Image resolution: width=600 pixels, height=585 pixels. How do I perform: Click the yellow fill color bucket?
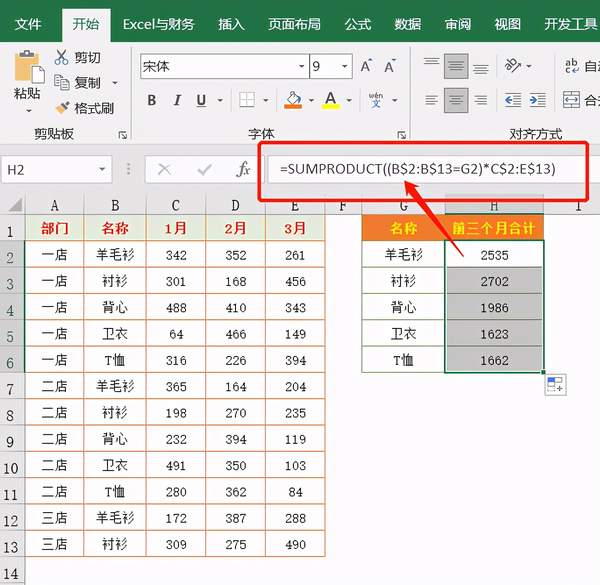292,100
